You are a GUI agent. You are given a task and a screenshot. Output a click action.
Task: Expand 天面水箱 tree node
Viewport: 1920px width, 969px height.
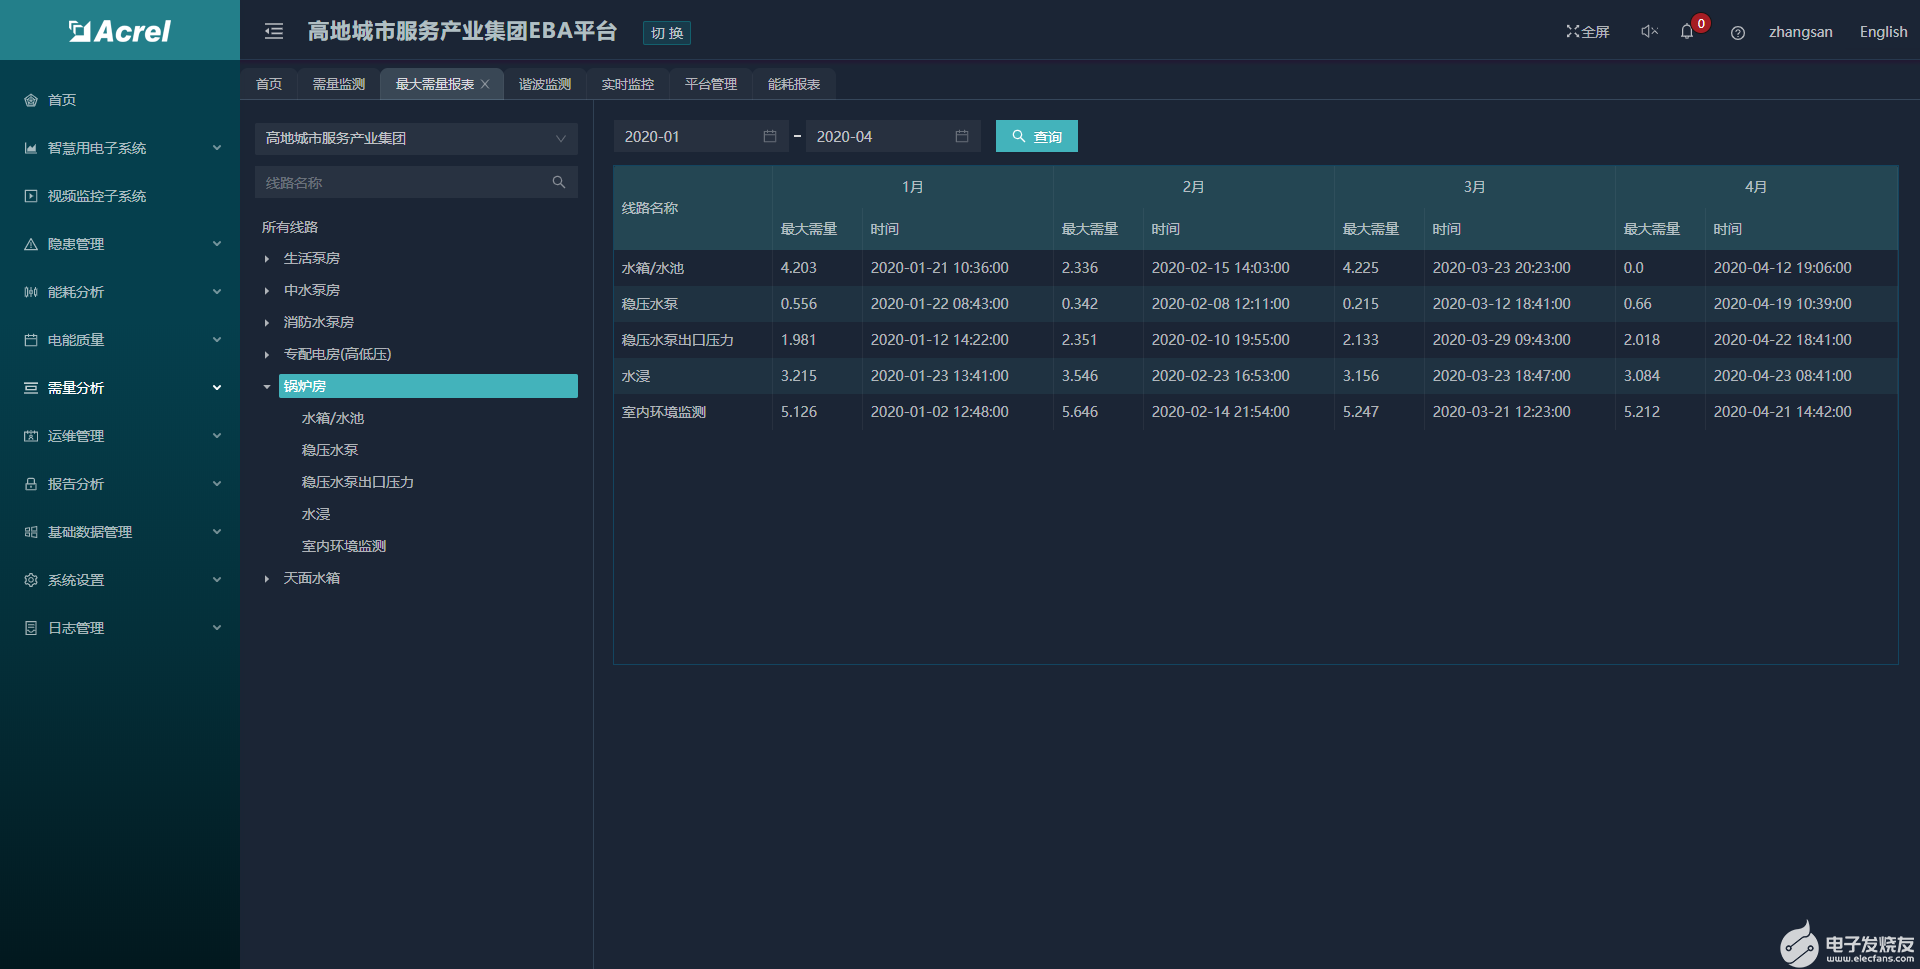(x=267, y=579)
